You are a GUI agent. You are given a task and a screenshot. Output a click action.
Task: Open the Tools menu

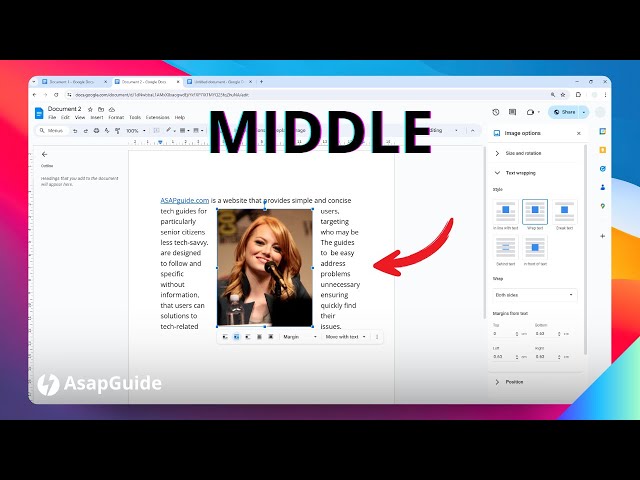[x=135, y=117]
